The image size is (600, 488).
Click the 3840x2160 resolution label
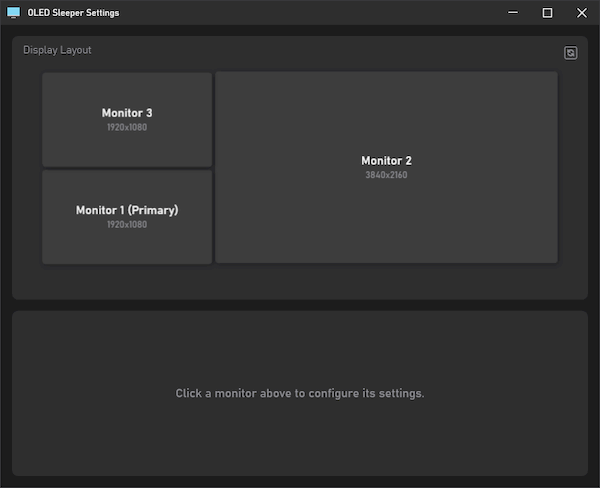click(386, 175)
